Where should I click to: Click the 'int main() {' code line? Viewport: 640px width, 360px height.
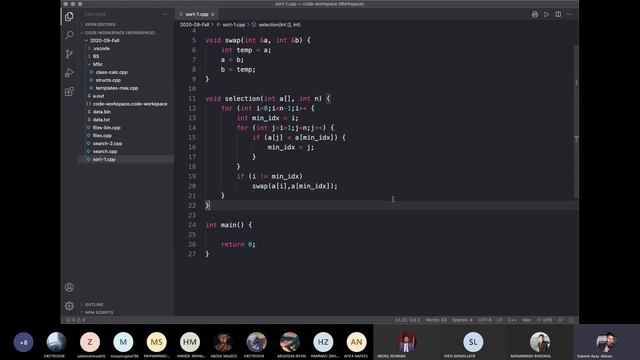coord(229,225)
